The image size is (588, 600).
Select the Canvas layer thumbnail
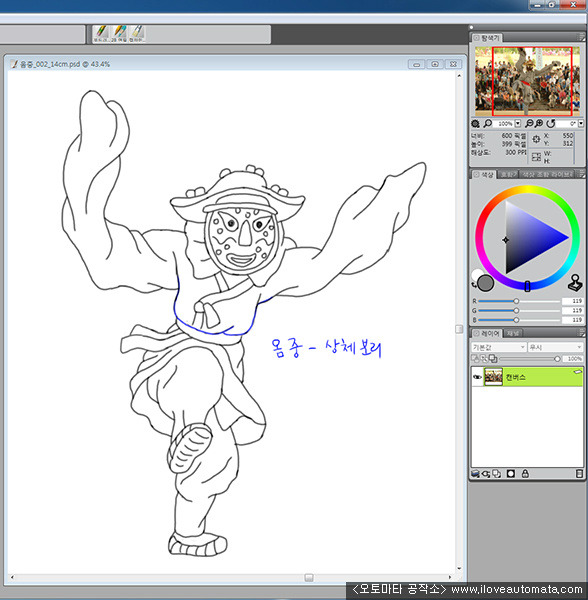click(493, 377)
